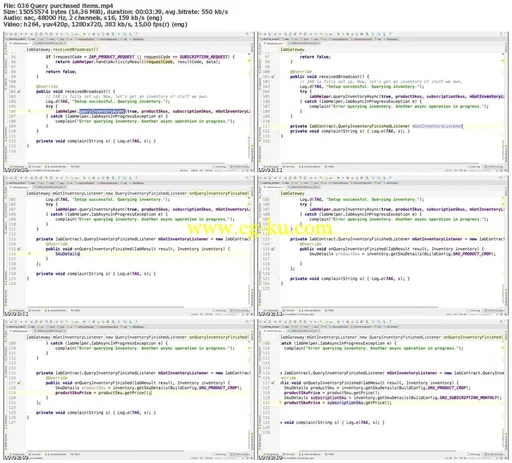This screenshot has width=512, height=463.
Task: Click the 'Size: 15055574 bytes' info line
Action: tap(115, 12)
